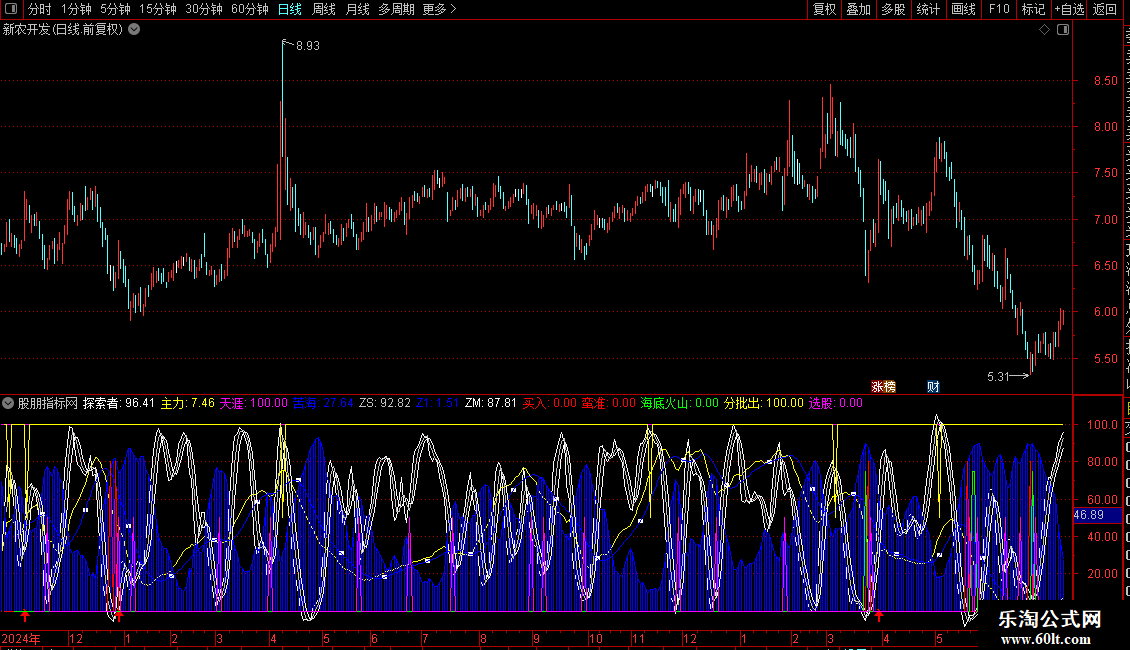Select the 月线 monthly chart tab
1130x650 pixels.
coord(357,9)
